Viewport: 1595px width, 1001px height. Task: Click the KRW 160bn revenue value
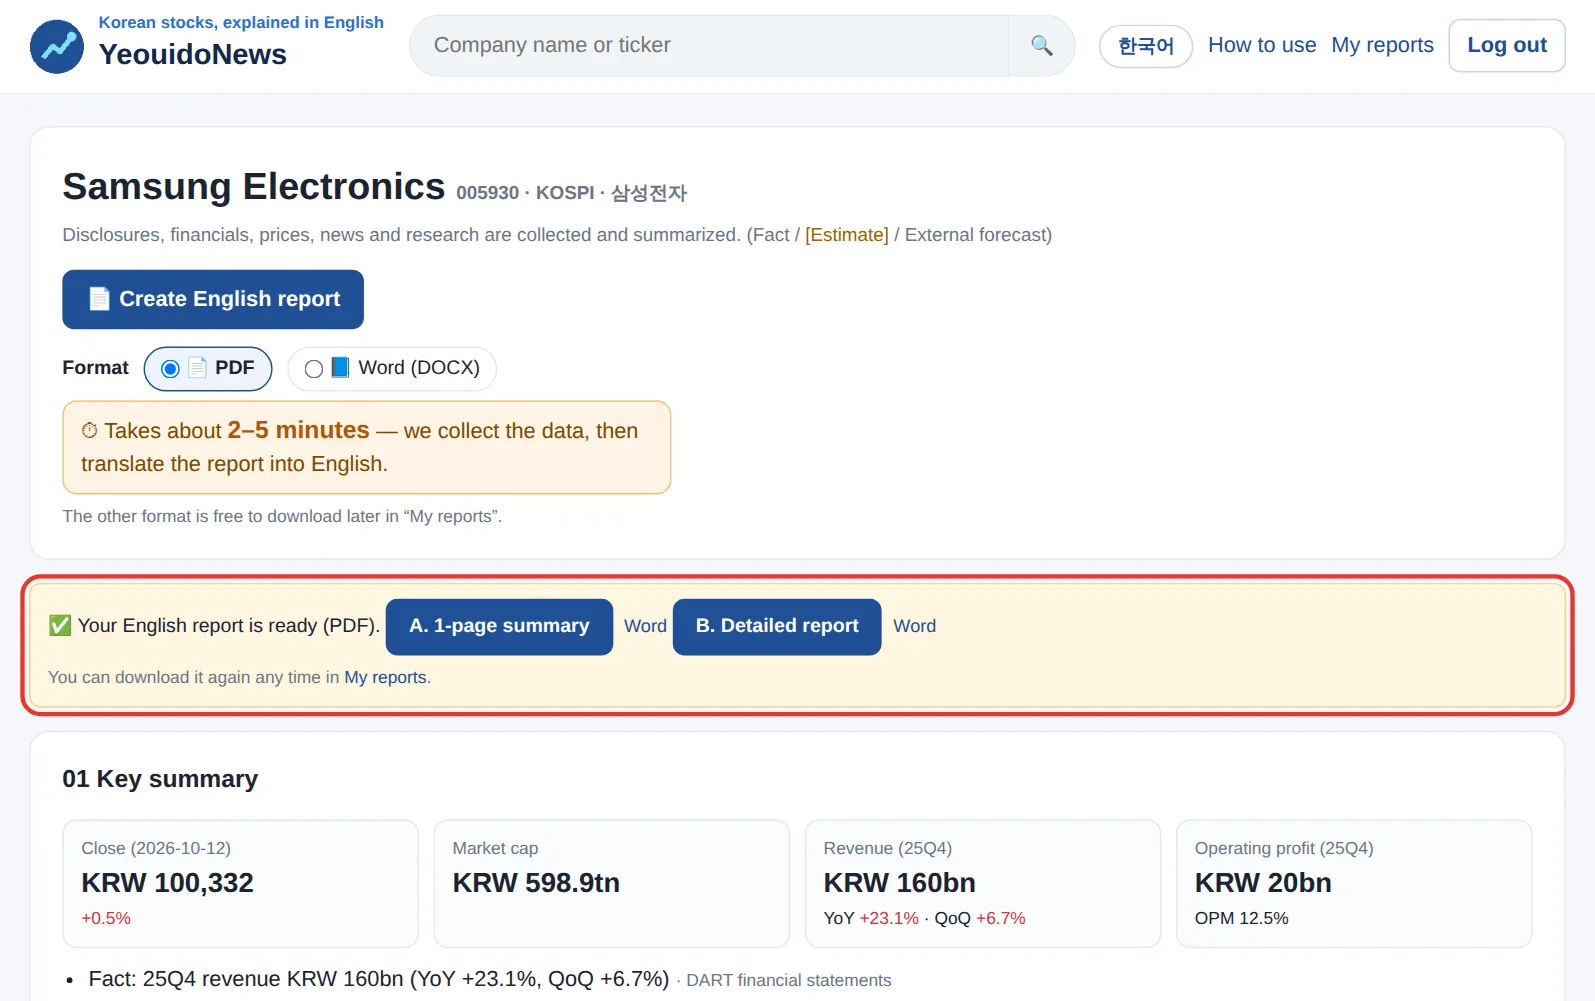click(x=899, y=883)
